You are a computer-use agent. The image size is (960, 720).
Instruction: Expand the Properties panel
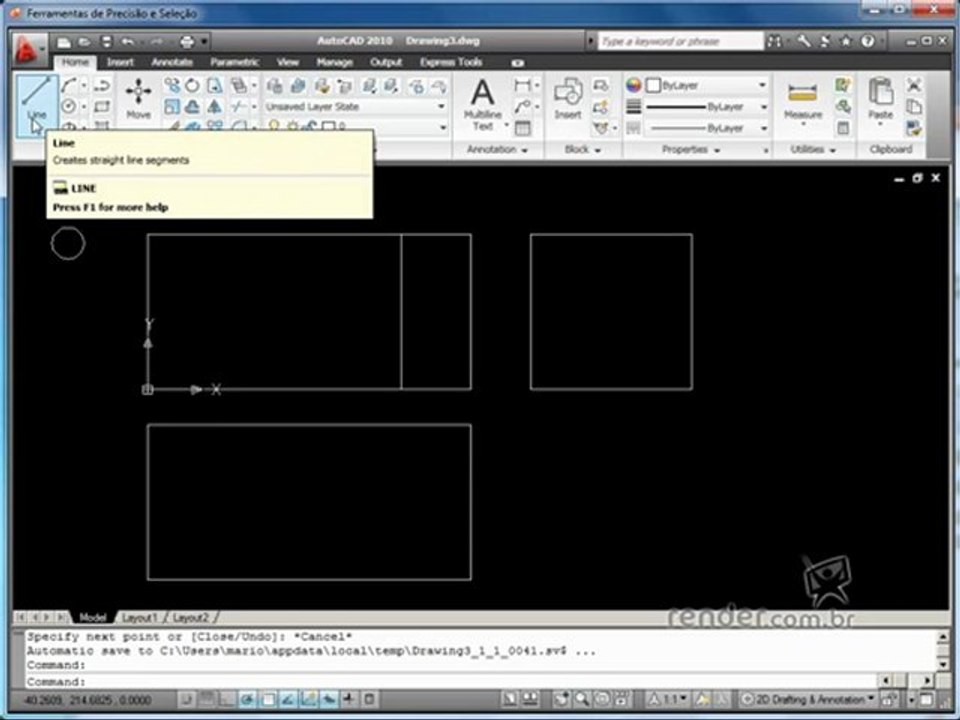point(691,149)
